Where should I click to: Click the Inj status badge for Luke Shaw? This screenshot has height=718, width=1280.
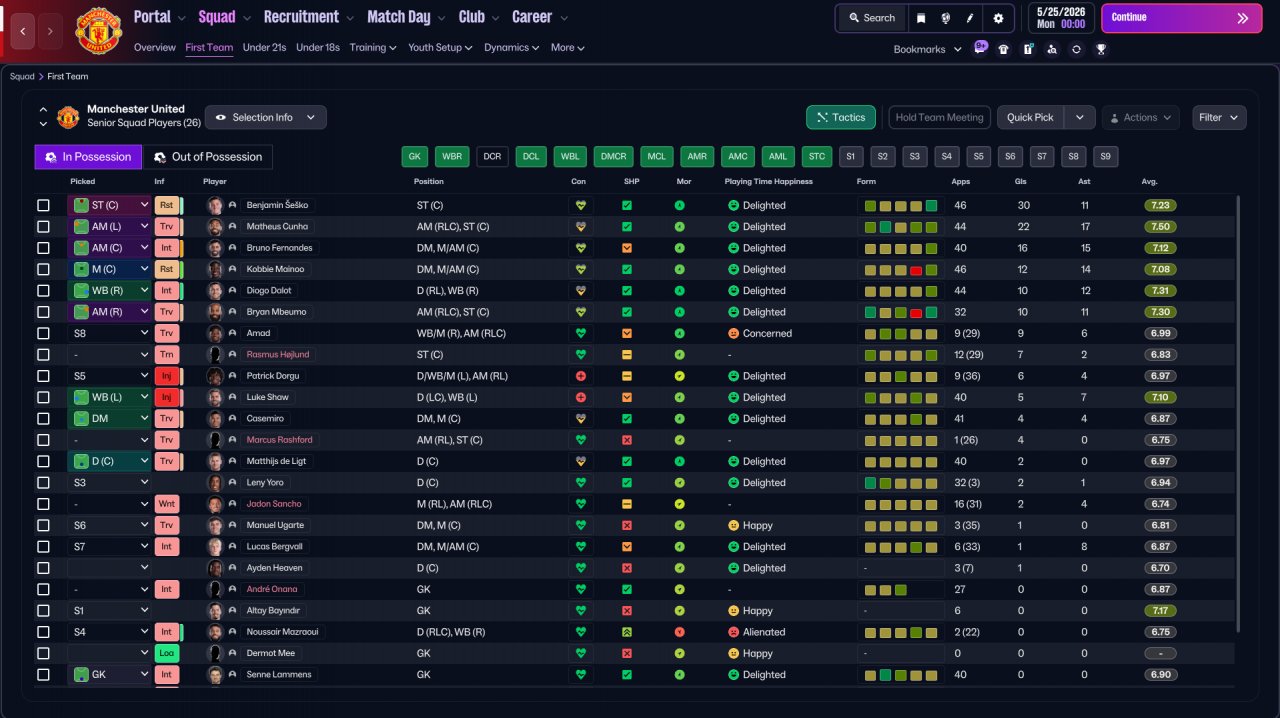pos(166,397)
